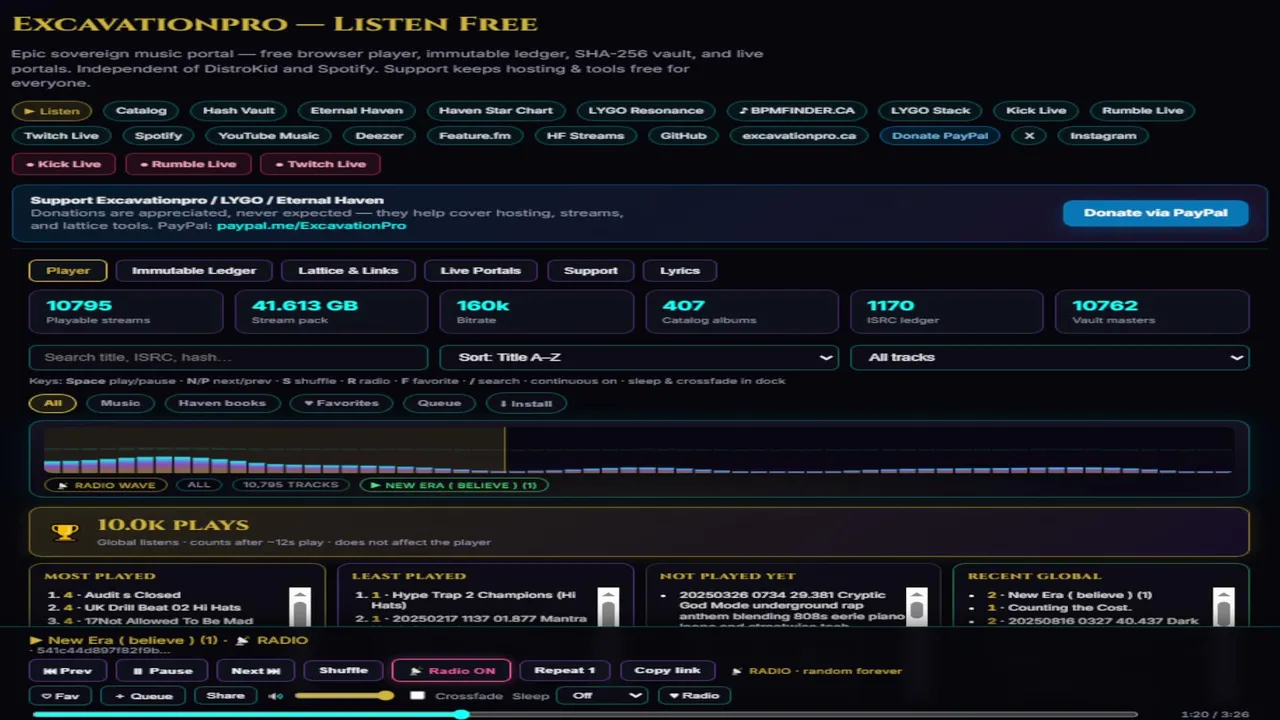This screenshot has width=1280, height=720.
Task: Open the Catalog link
Action: click(141, 111)
